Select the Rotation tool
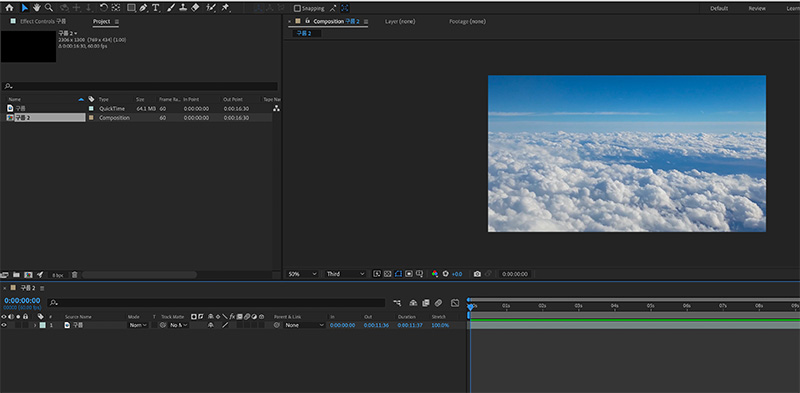 point(104,8)
